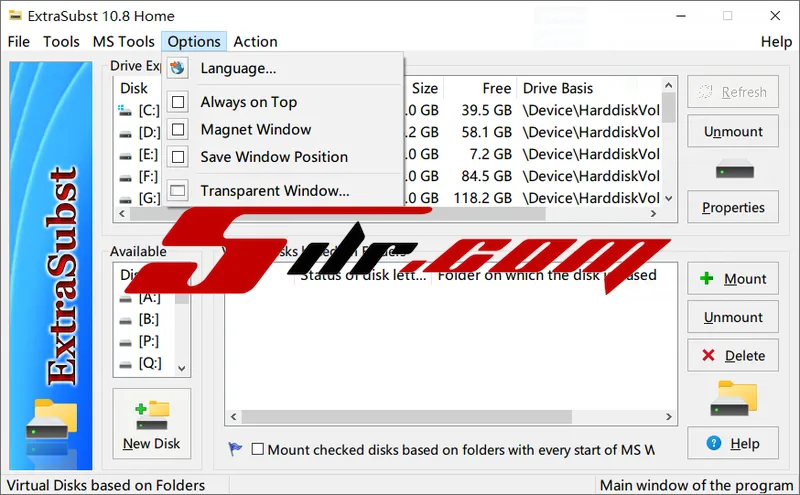Select the [A:] available letter icon
Viewport: 800px width, 495px height.
(126, 299)
